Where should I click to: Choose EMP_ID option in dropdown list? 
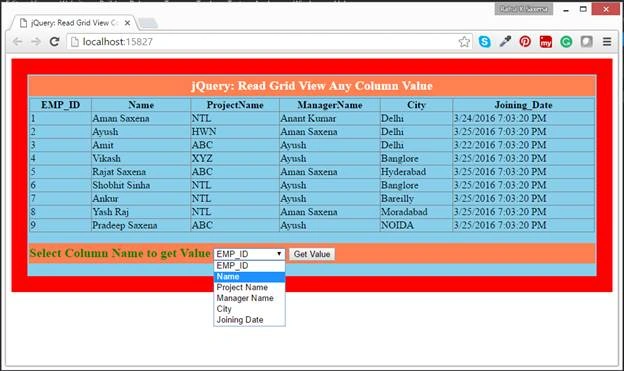(249, 266)
